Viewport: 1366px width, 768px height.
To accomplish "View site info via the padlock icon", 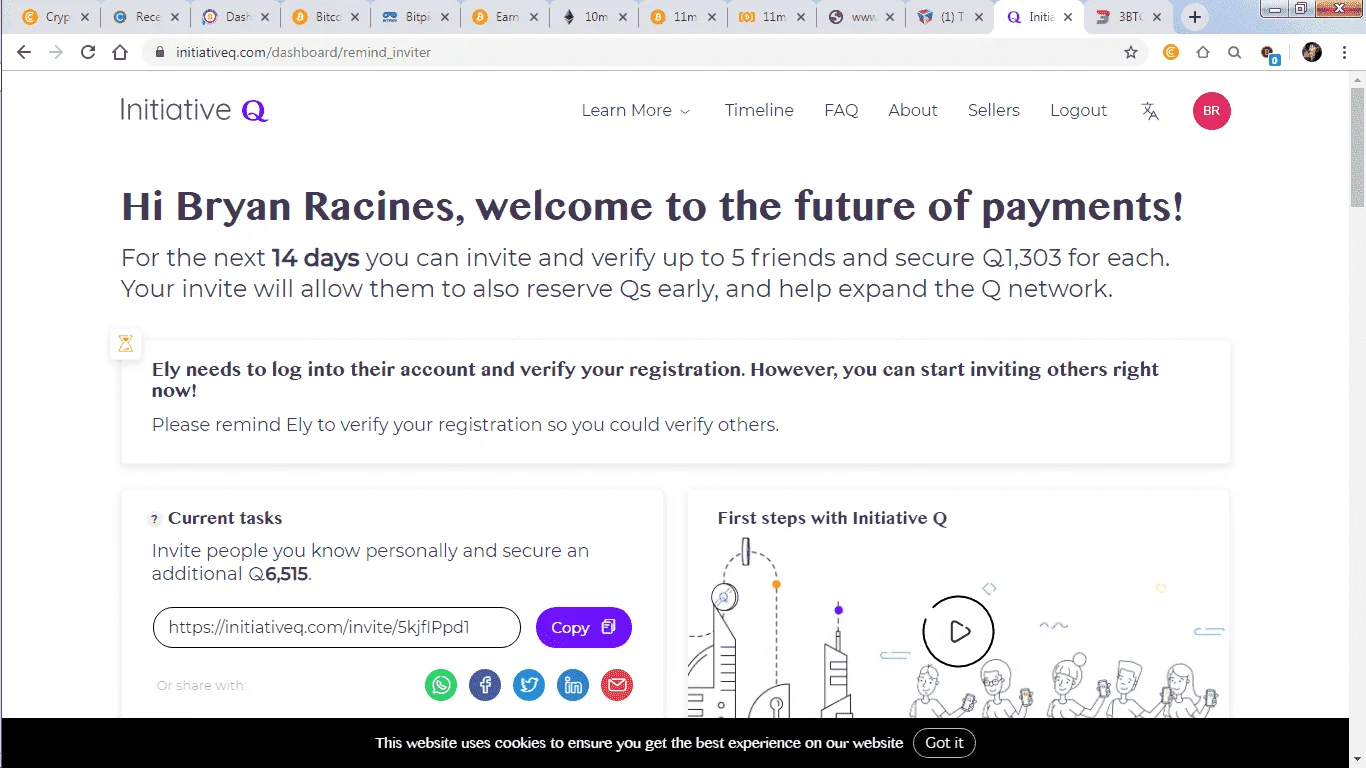I will click(158, 52).
